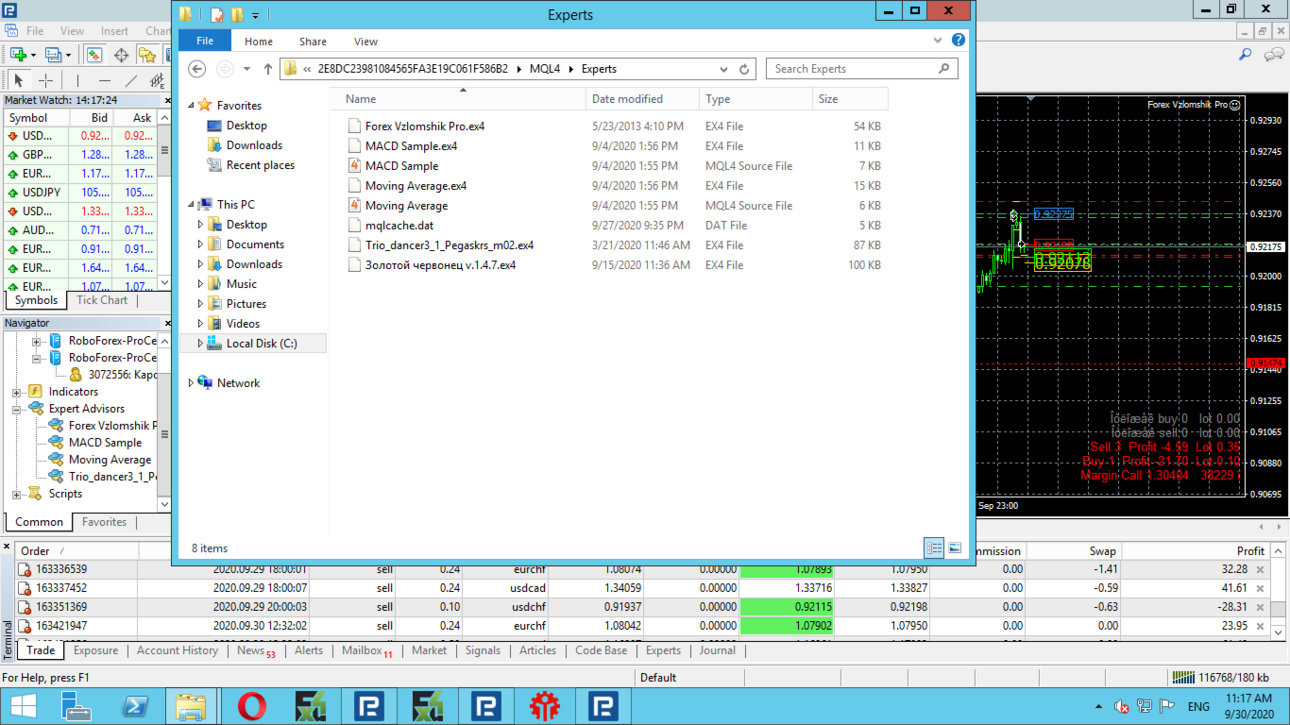Collapse This PC in Explorer sidebar
Image resolution: width=1290 pixels, height=725 pixels.
[191, 204]
